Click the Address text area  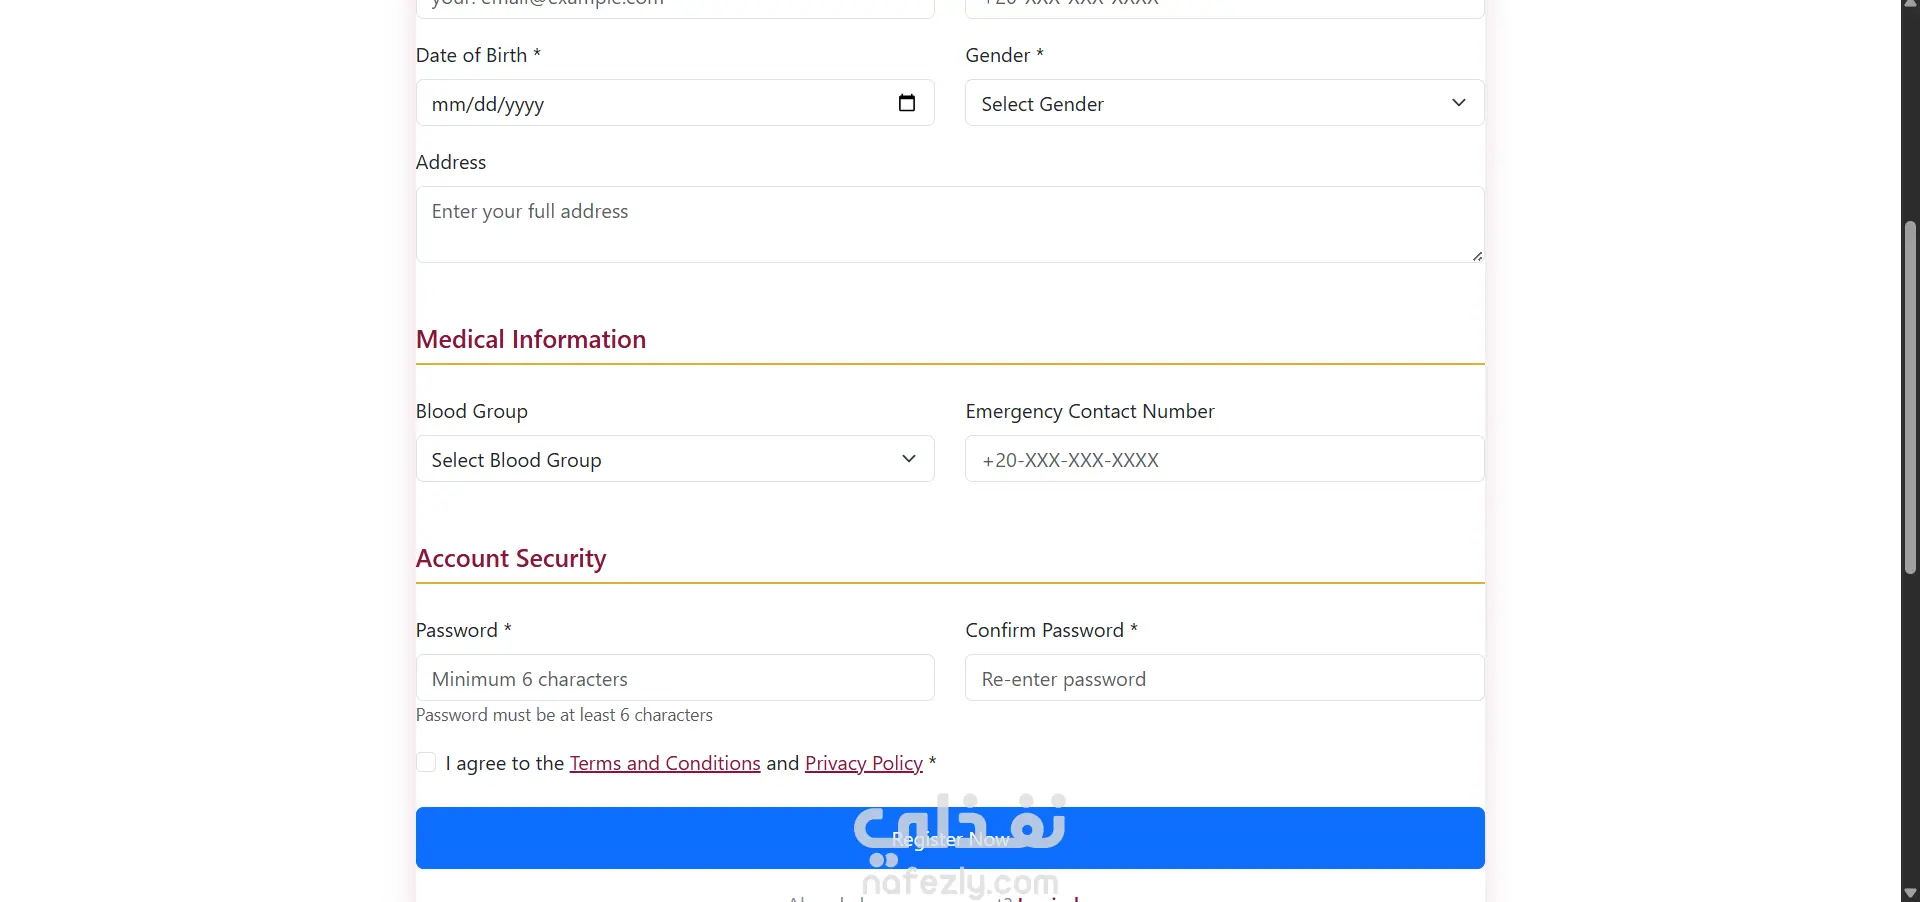coord(950,224)
